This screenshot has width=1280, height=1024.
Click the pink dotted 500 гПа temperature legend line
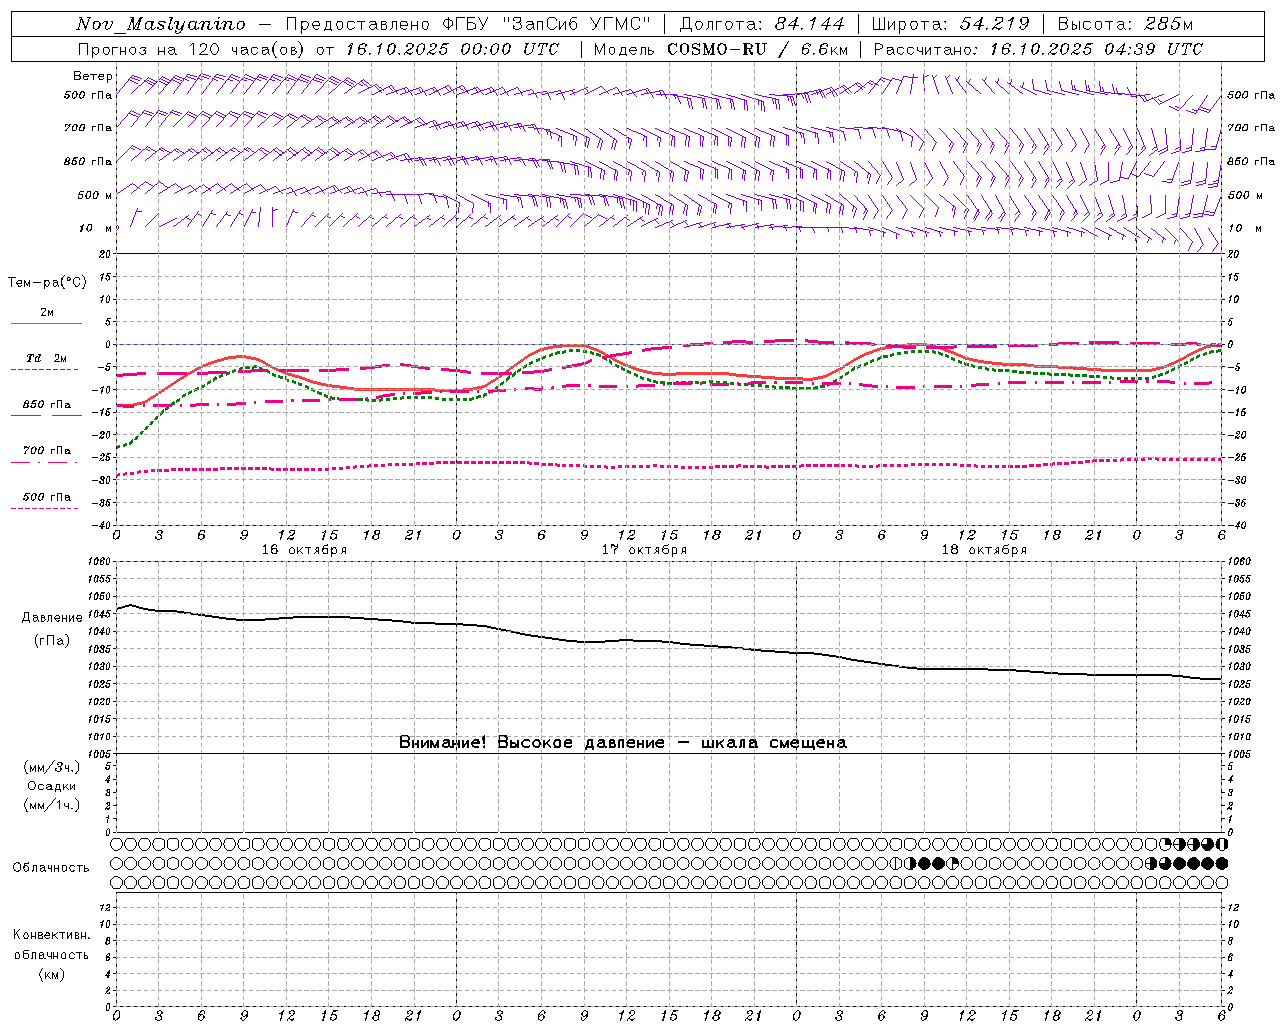44,508
